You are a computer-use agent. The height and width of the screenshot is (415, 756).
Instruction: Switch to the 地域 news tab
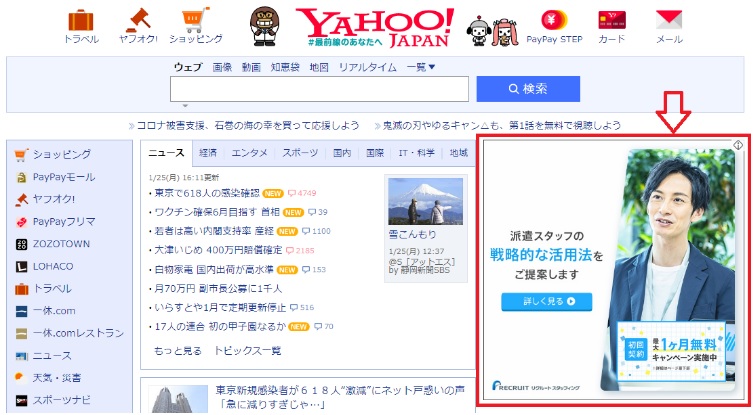(x=459, y=153)
